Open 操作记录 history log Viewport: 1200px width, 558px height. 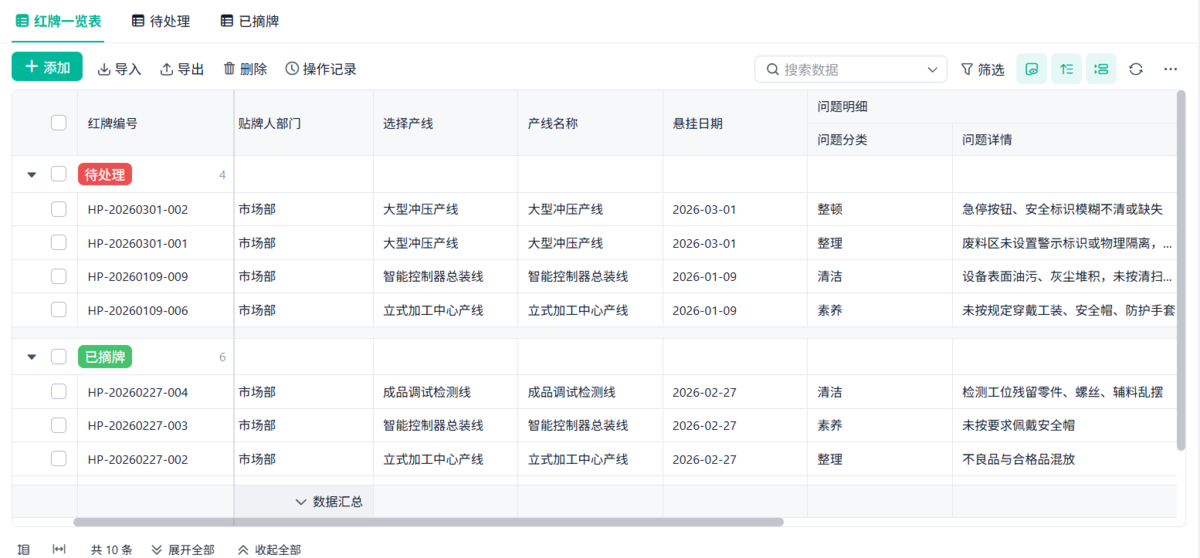(321, 69)
